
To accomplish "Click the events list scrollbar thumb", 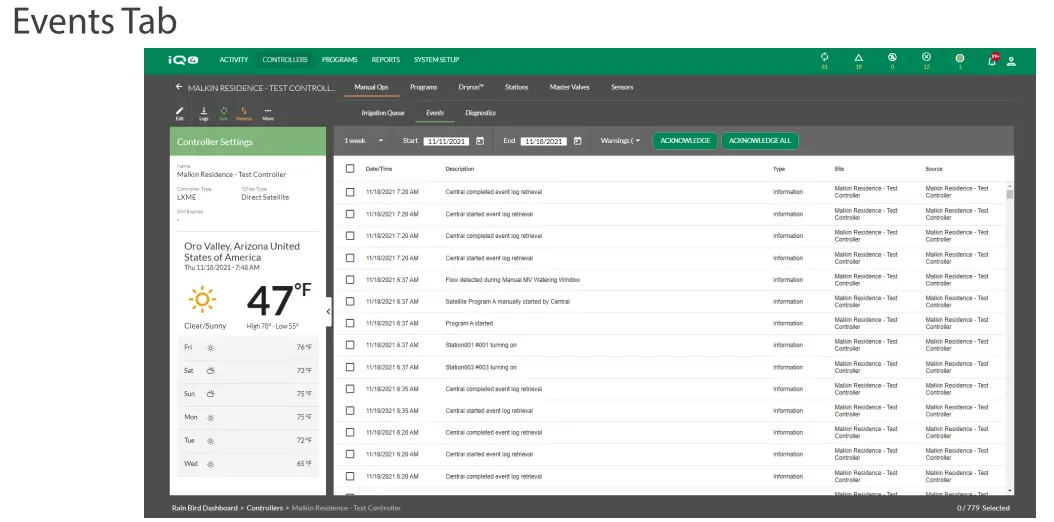I will coord(1010,194).
